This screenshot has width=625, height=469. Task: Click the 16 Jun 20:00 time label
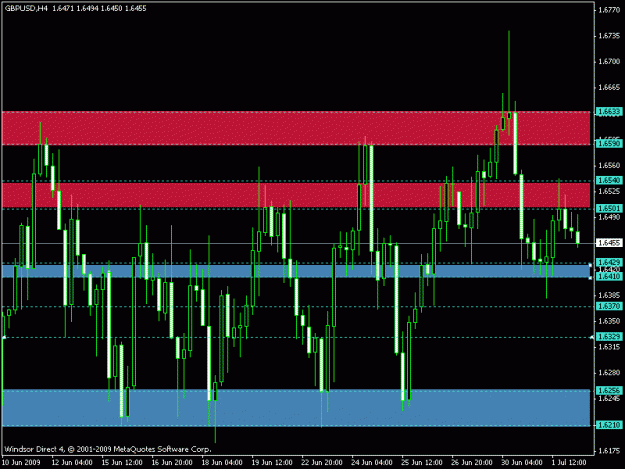tap(172, 463)
